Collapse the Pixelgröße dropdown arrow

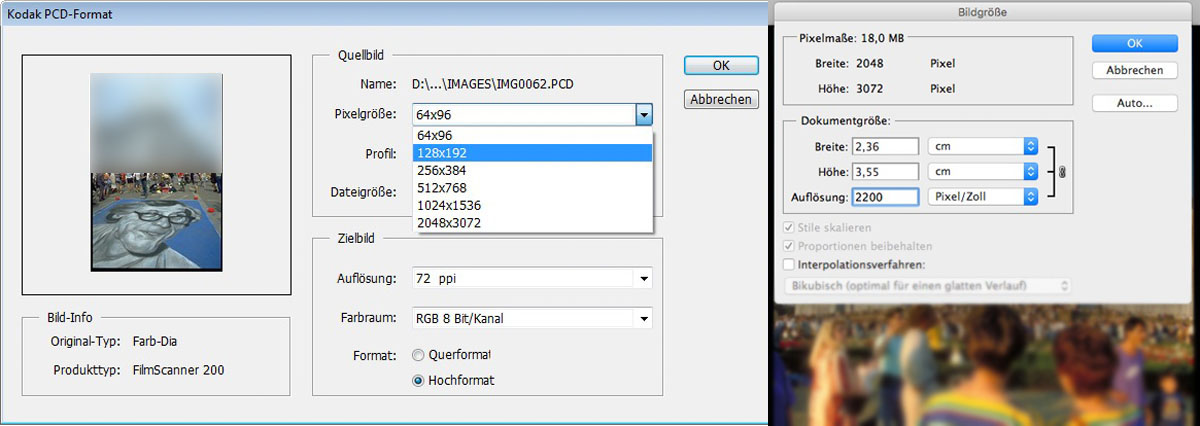point(644,114)
